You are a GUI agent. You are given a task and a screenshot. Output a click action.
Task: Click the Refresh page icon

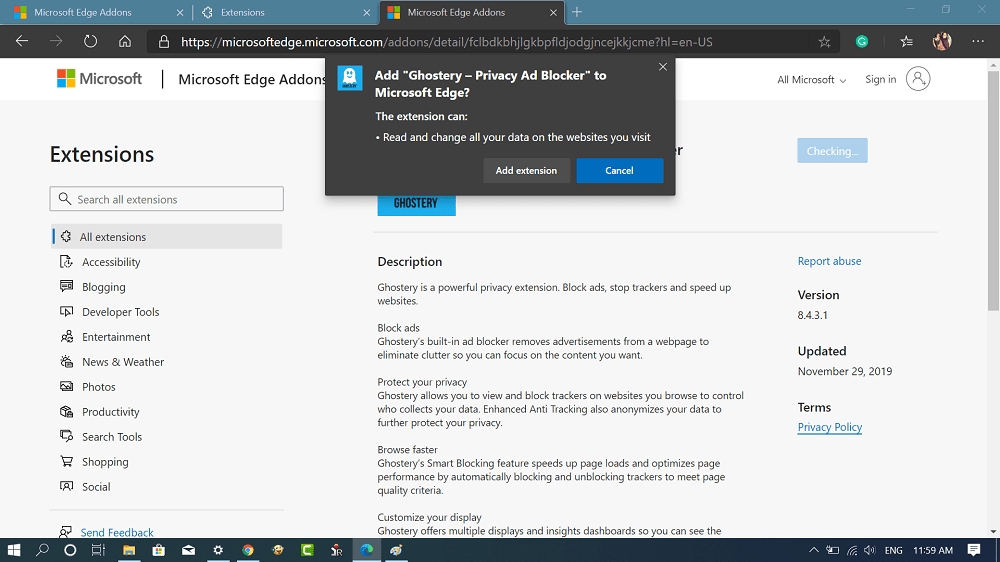tap(91, 41)
